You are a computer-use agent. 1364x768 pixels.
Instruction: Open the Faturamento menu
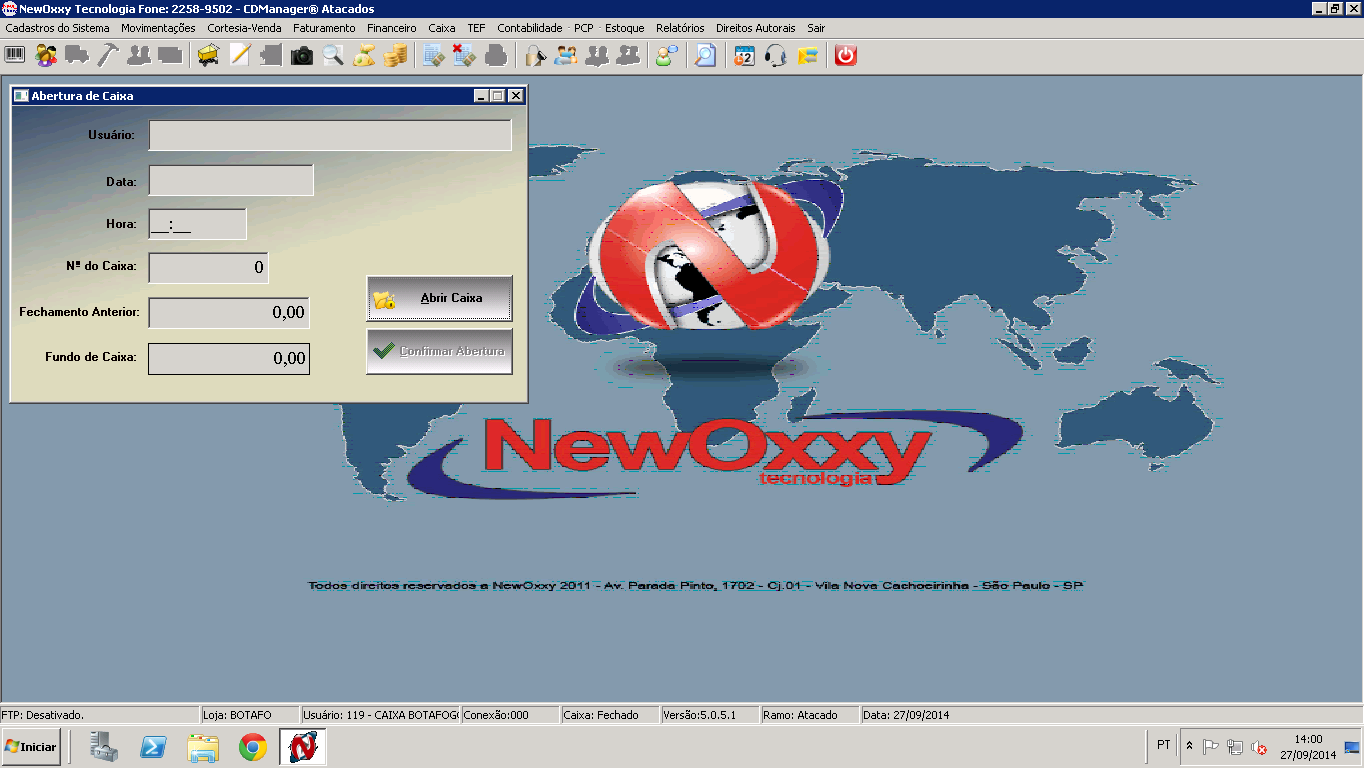click(324, 28)
